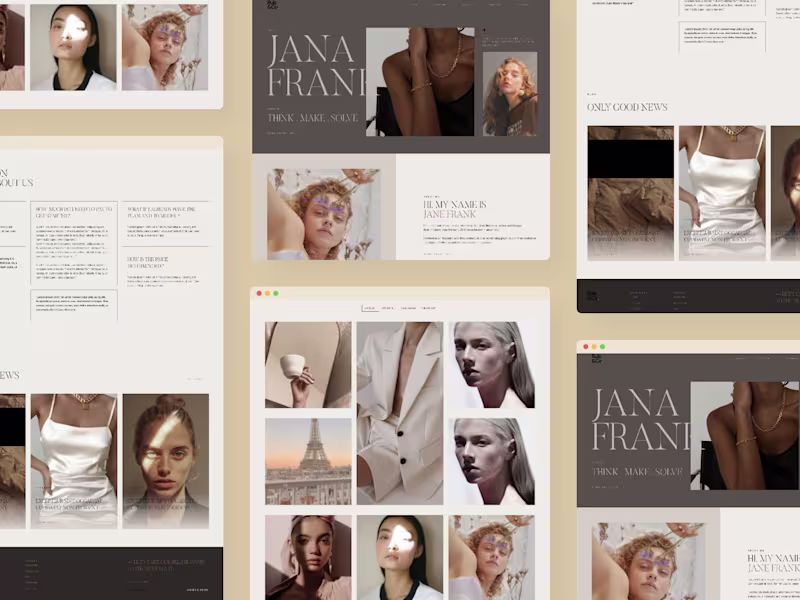Switch to the underlined first filter tab

click(371, 308)
